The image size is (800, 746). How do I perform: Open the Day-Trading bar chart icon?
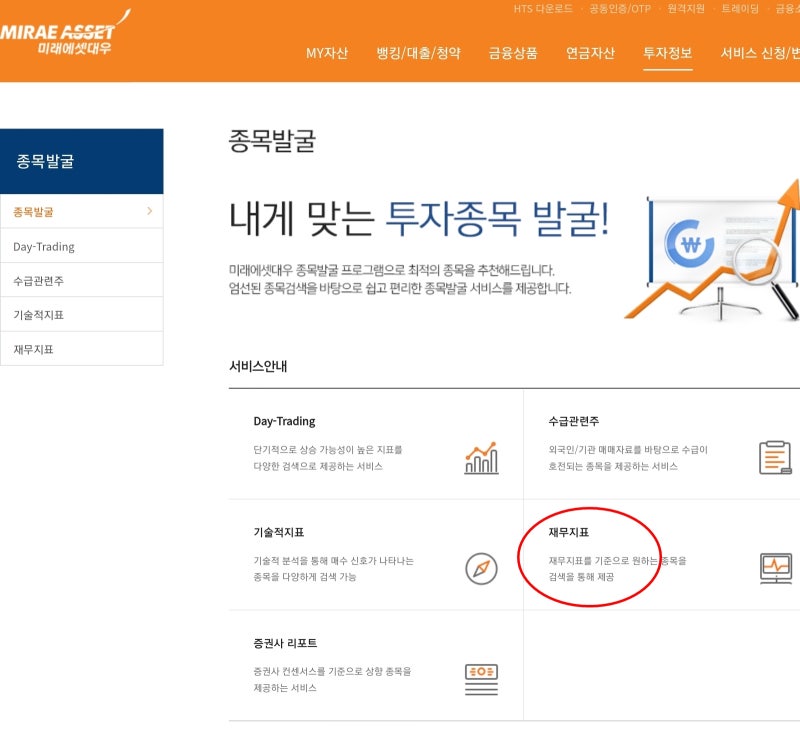[x=481, y=458]
